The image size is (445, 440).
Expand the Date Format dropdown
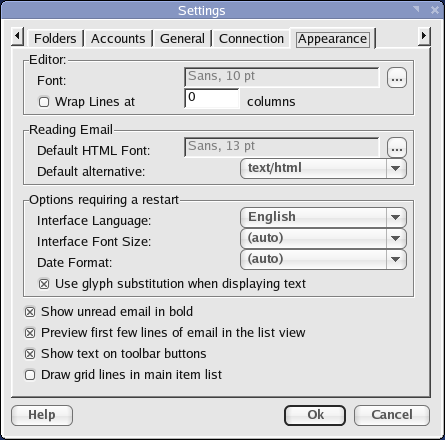tap(323, 259)
